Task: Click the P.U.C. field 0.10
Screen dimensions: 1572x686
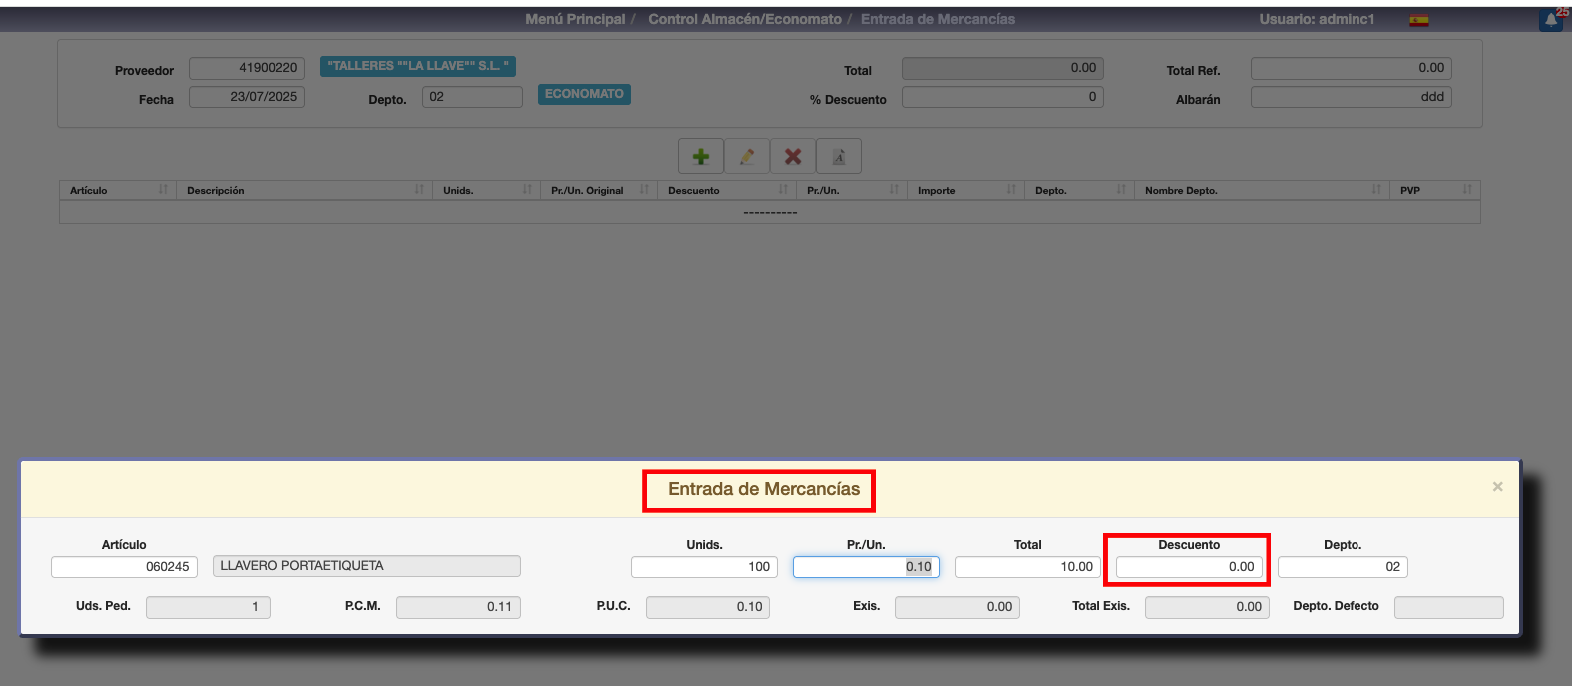Action: pyautogui.click(x=708, y=607)
